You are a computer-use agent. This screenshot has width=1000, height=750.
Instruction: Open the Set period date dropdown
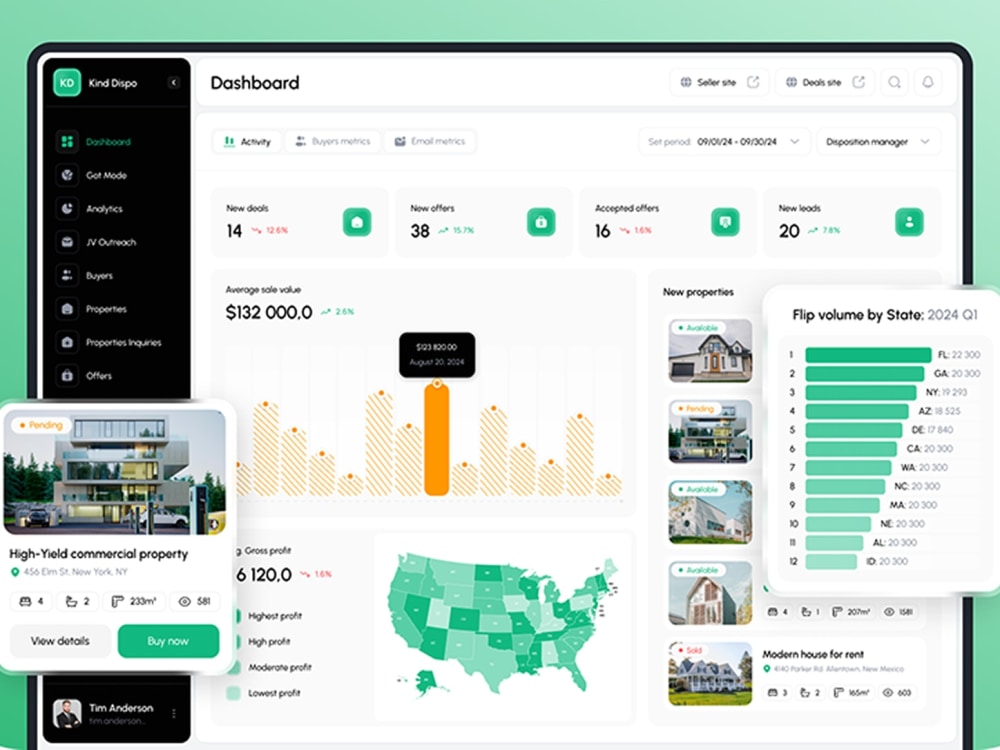point(724,142)
